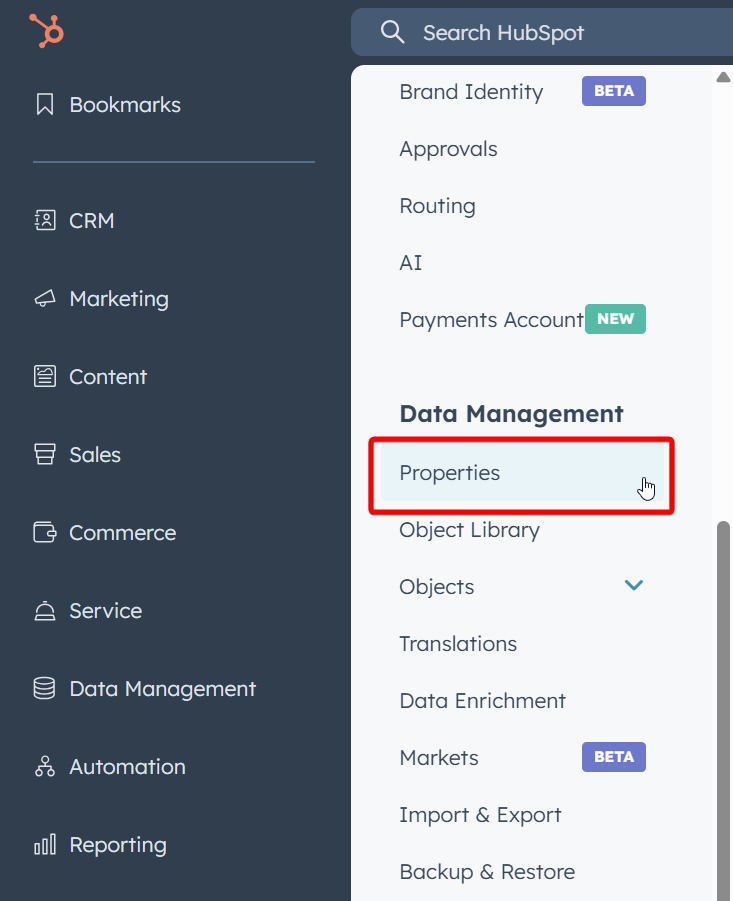Open the Content navigation menu
The height and width of the screenshot is (901, 733).
click(x=108, y=377)
